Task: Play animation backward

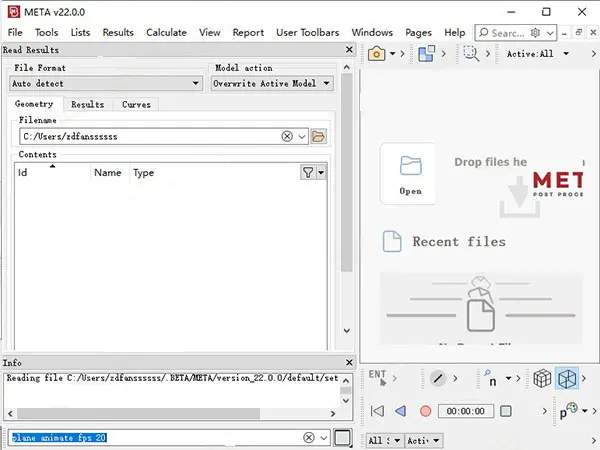Action: point(401,411)
